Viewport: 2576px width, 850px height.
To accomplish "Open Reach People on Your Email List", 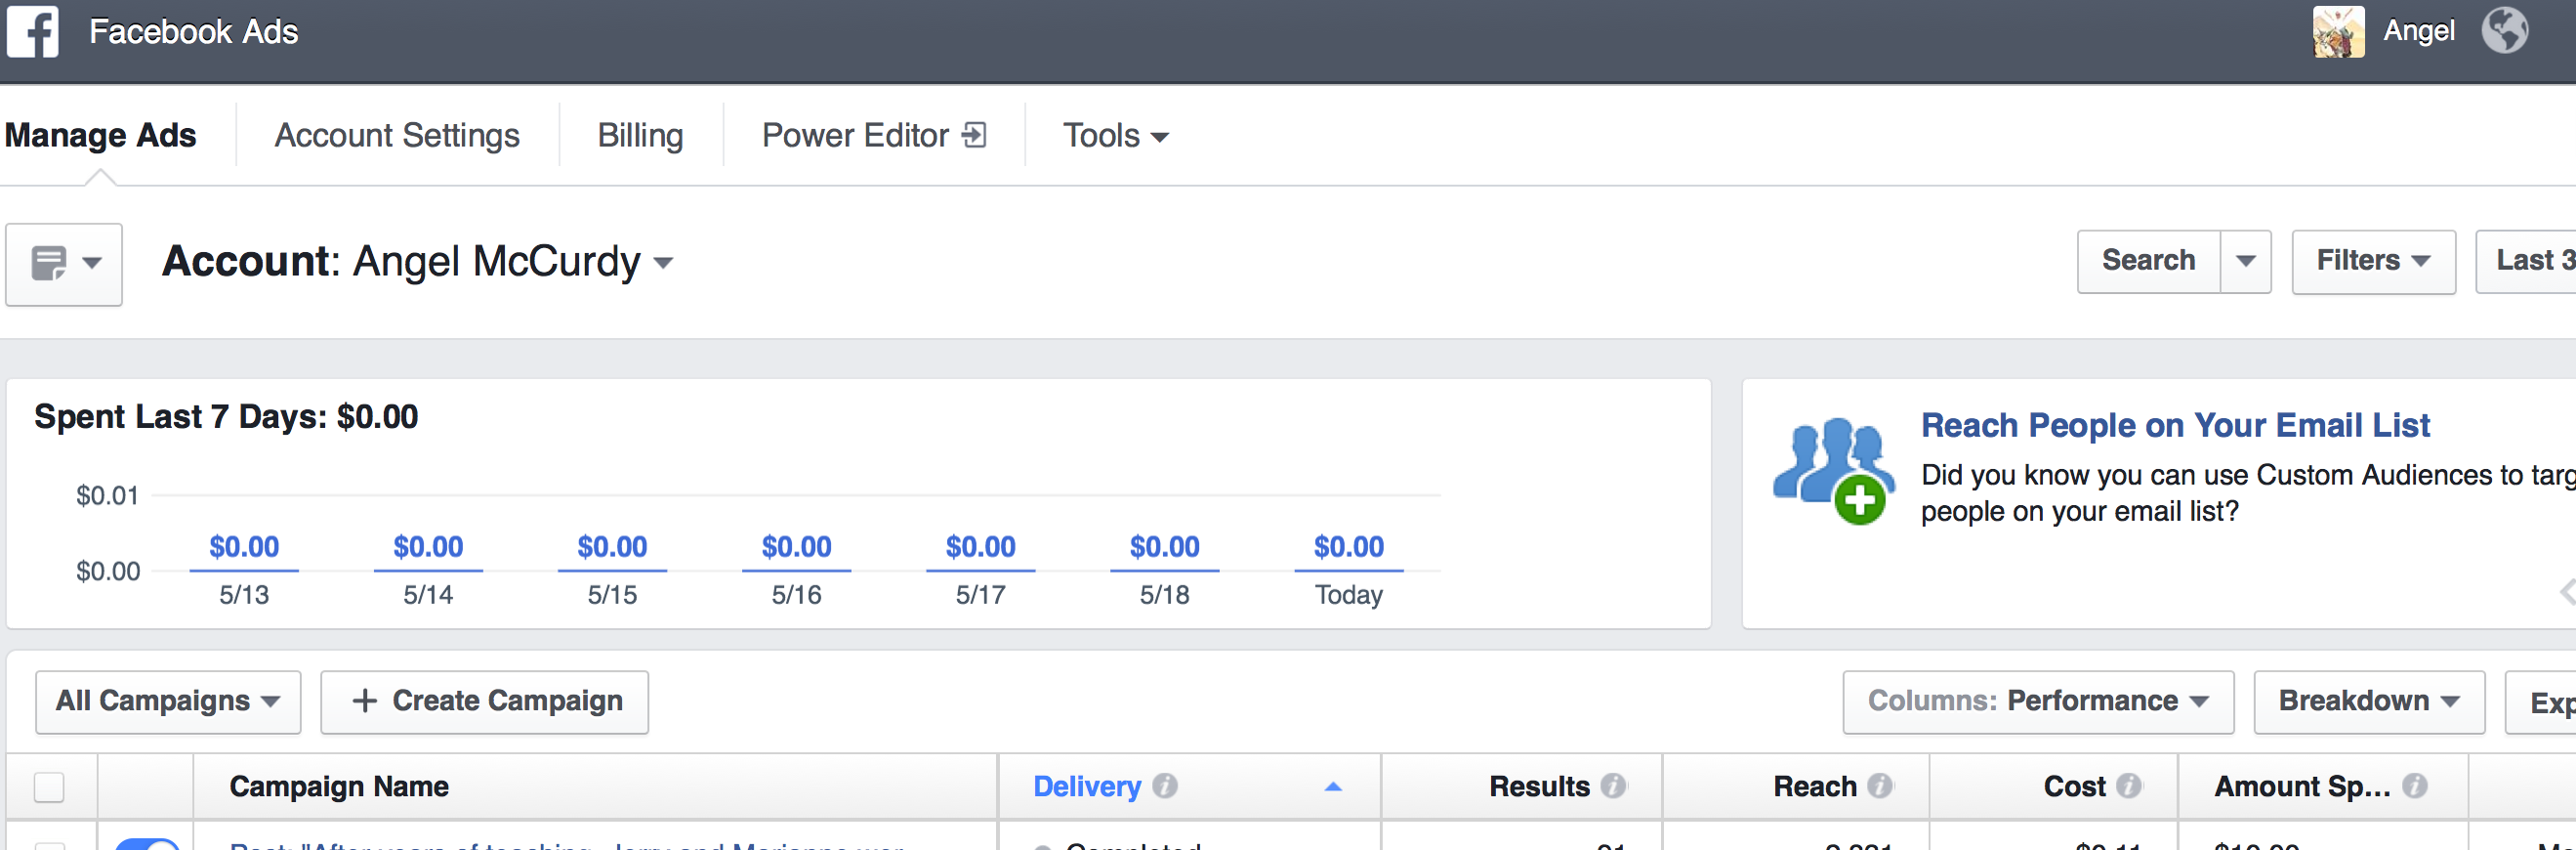I will coord(2175,426).
